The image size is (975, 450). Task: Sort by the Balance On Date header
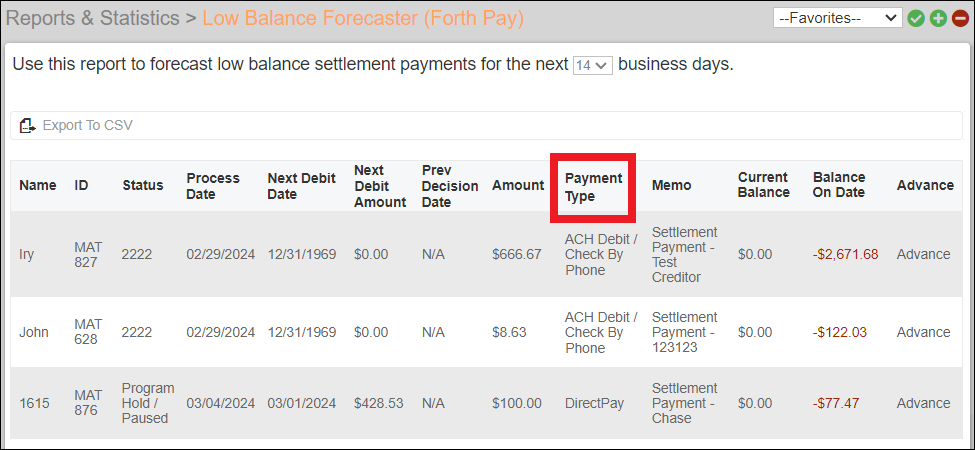coord(839,185)
